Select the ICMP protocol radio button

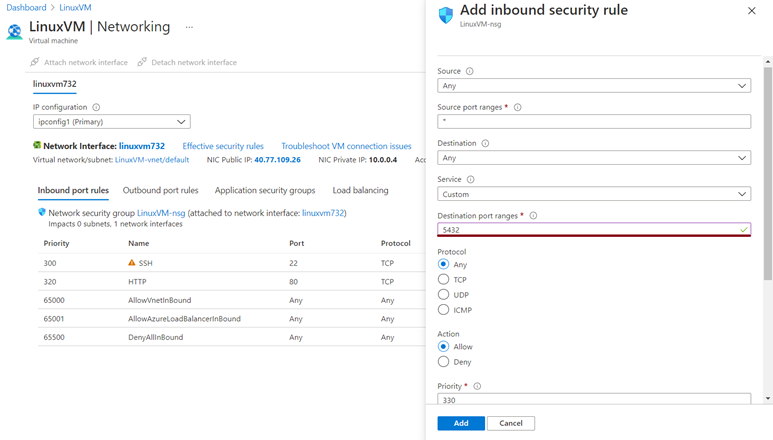tap(443, 310)
